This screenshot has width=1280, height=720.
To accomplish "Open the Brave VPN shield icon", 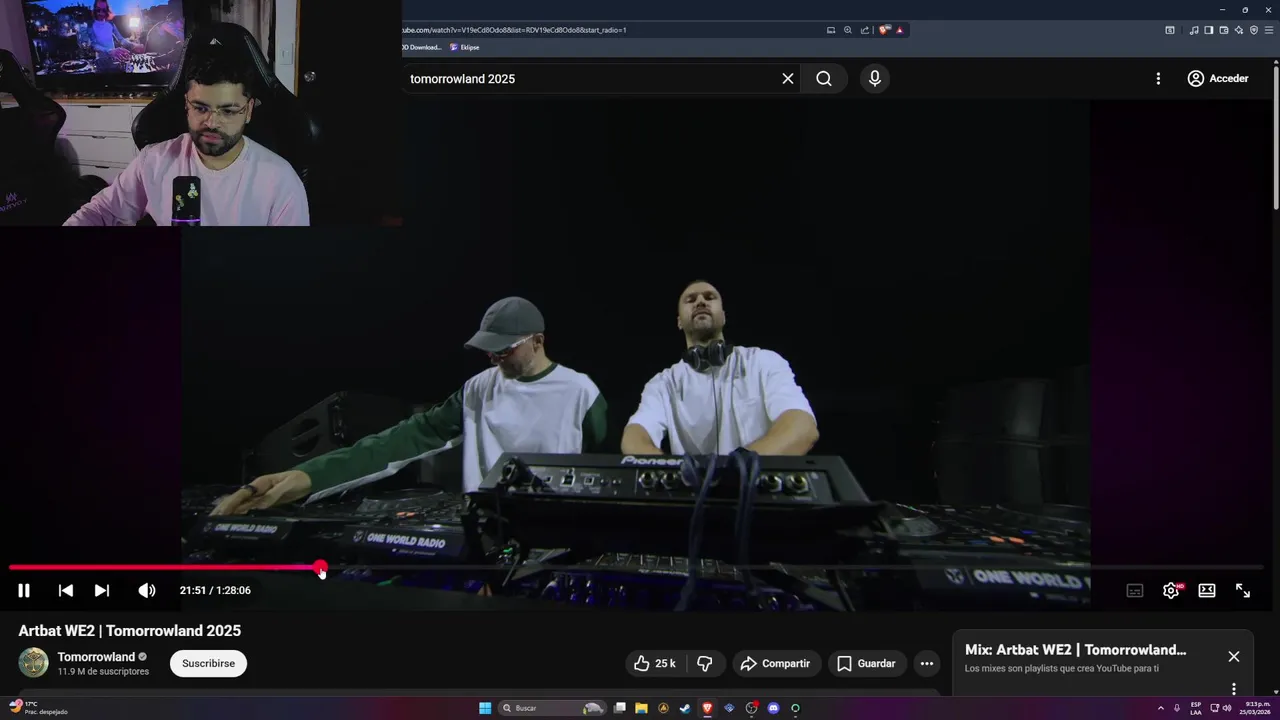I will 1254,30.
